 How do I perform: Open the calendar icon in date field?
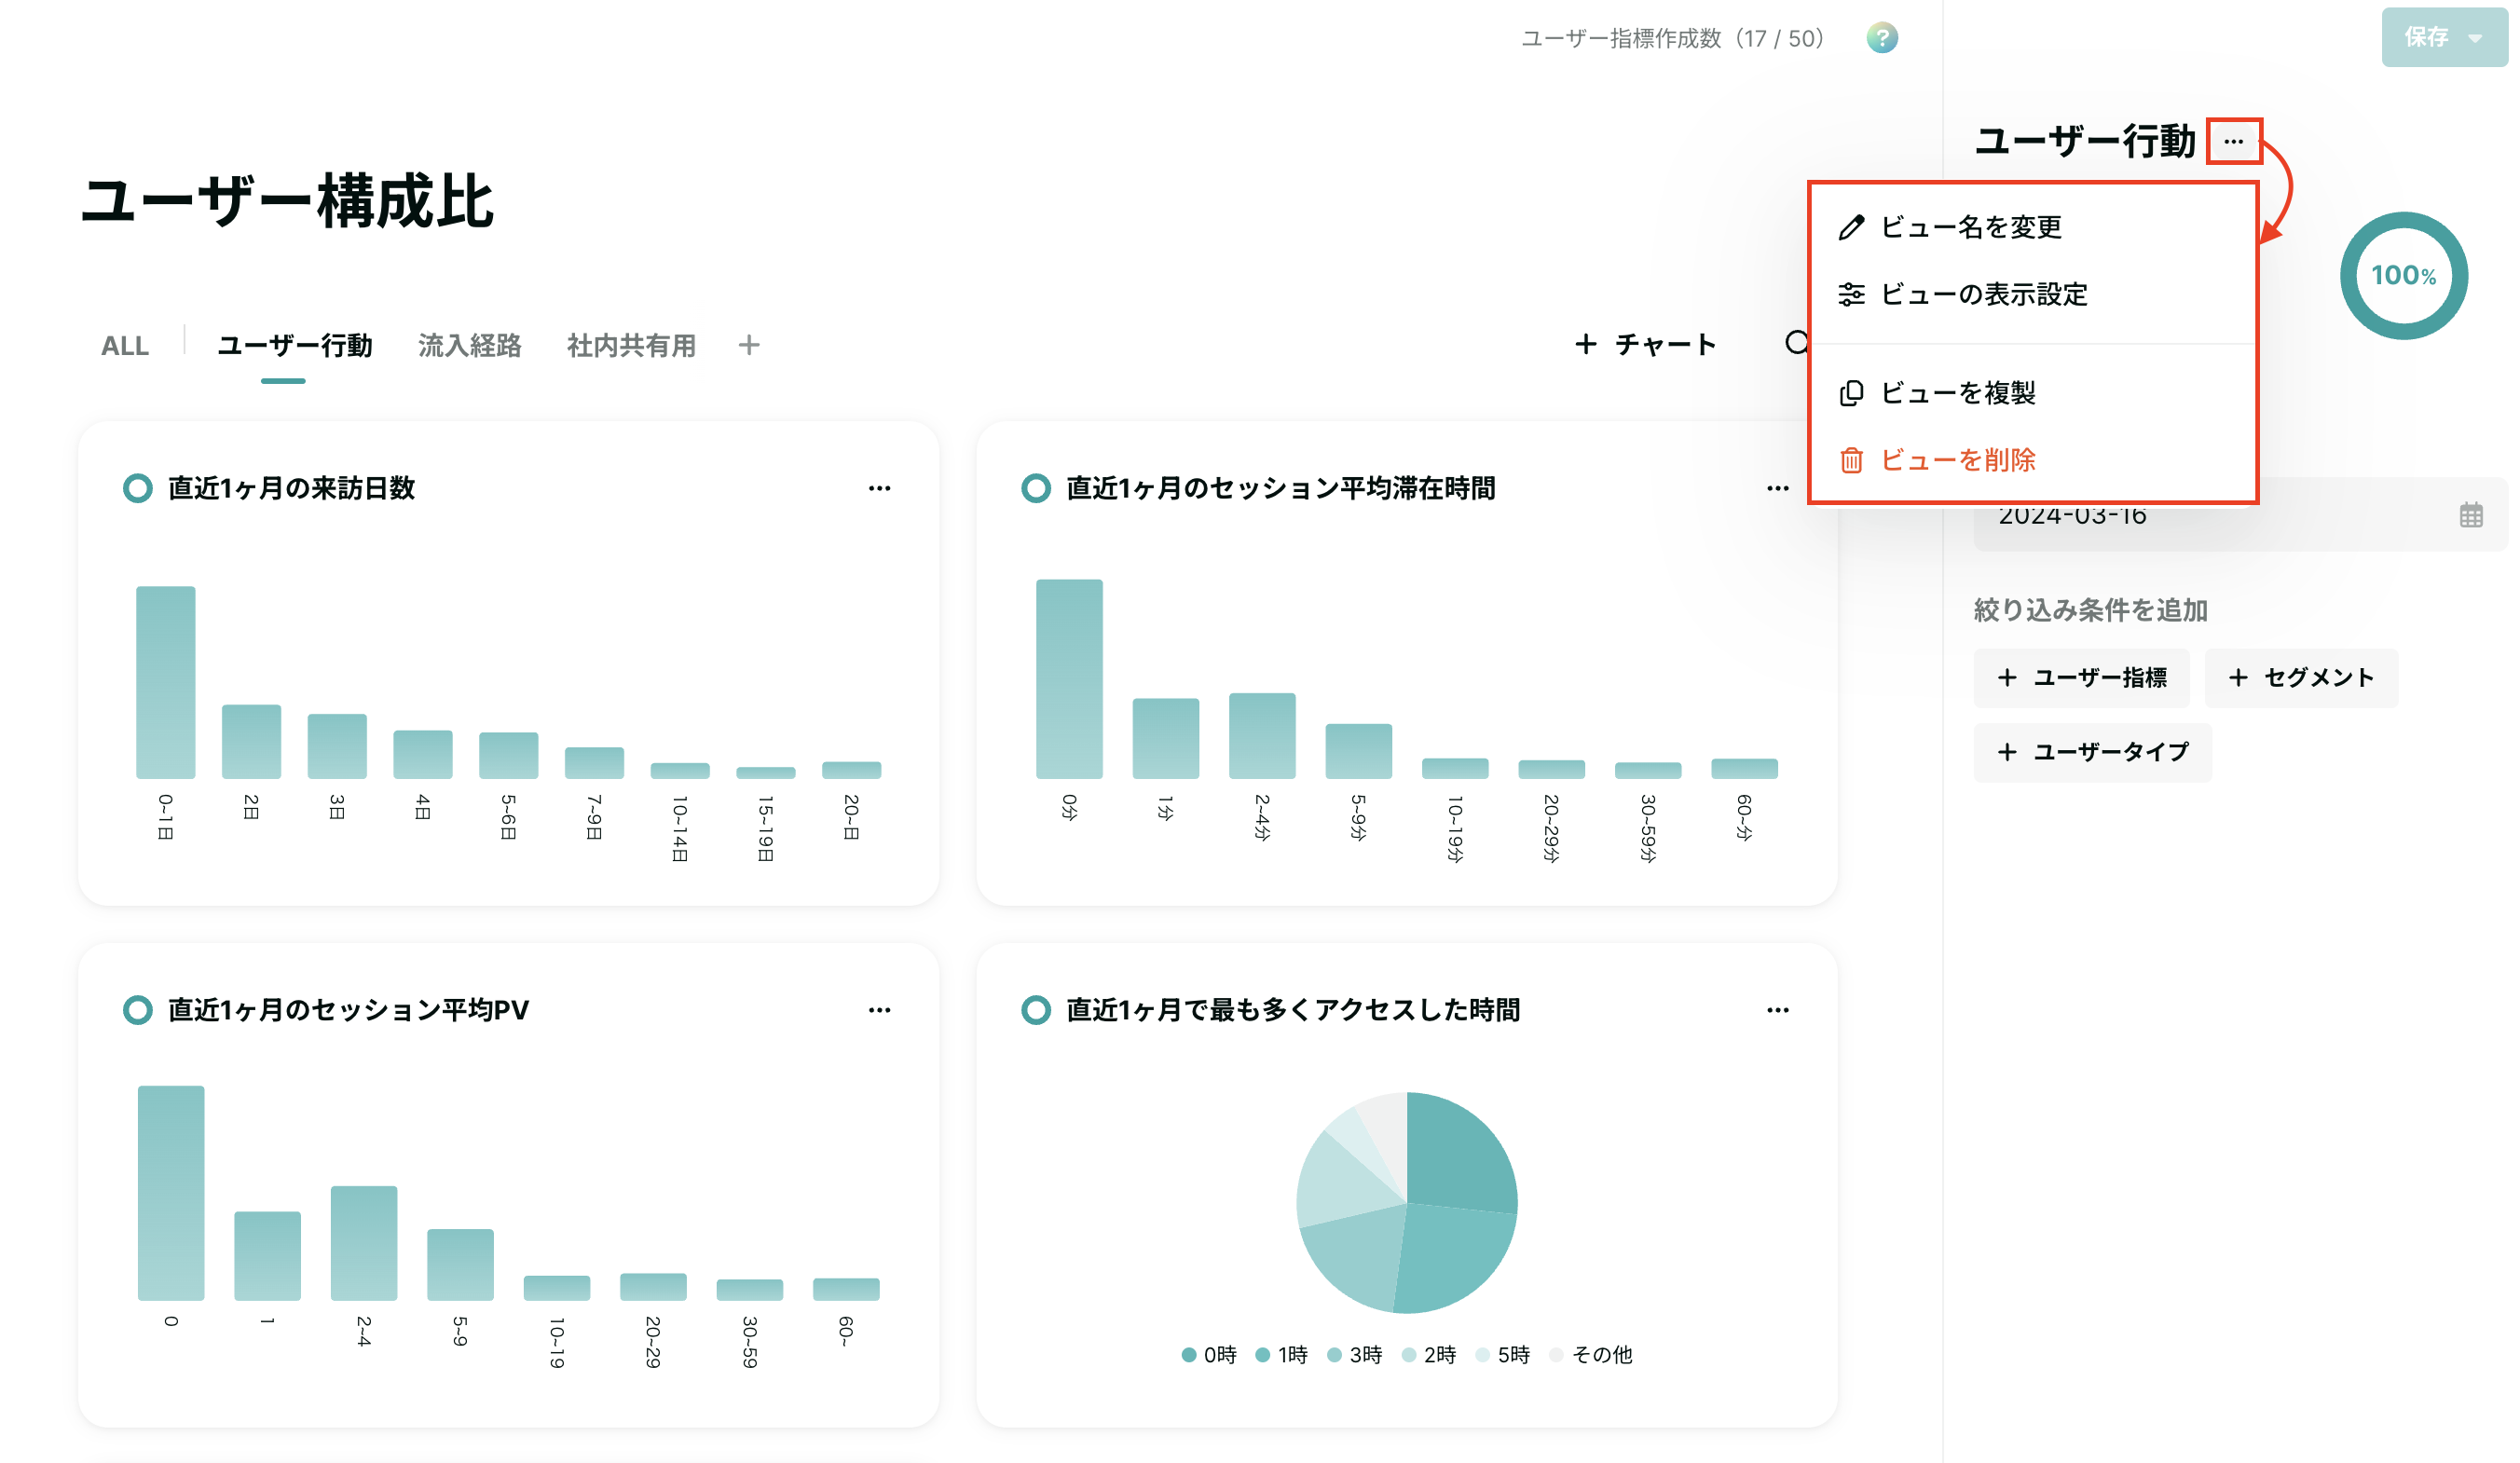click(2471, 515)
